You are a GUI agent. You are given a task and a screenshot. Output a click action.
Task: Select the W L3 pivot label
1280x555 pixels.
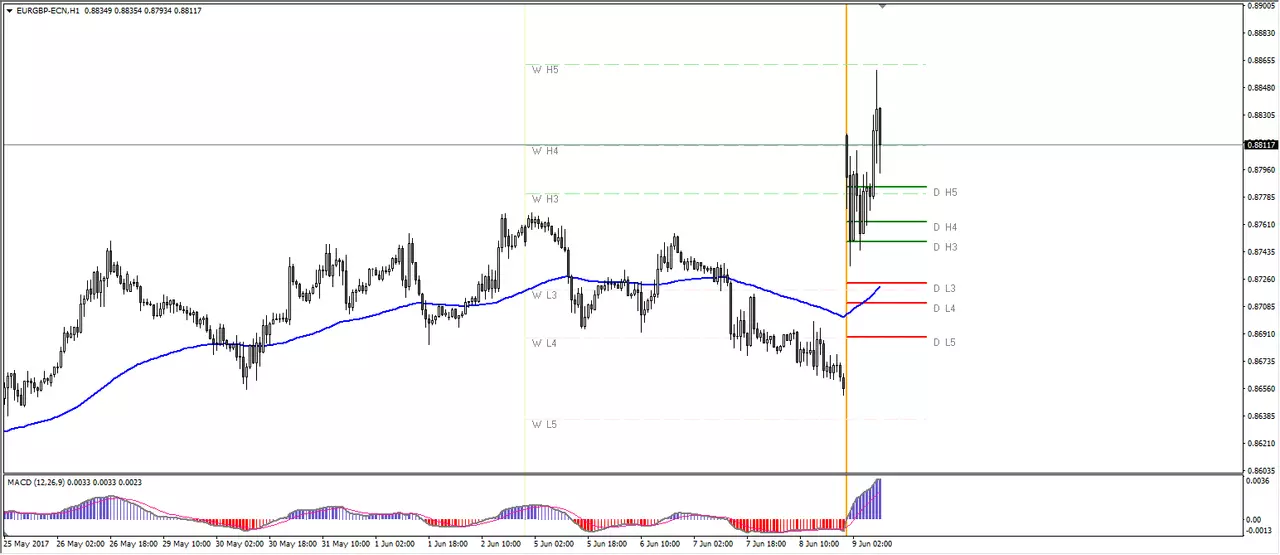pos(544,296)
